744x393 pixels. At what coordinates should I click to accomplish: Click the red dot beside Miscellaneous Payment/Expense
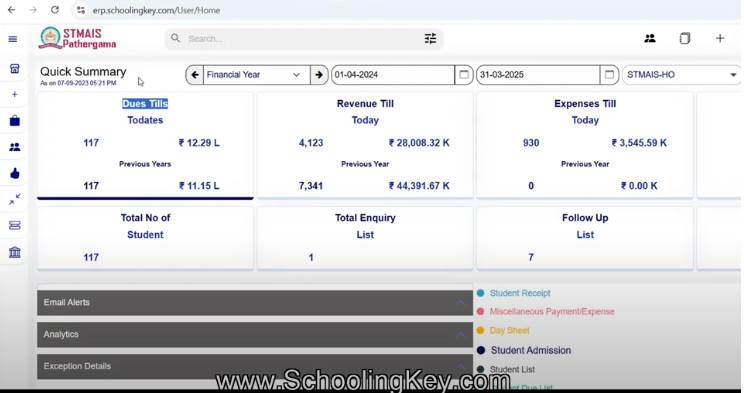(x=480, y=311)
